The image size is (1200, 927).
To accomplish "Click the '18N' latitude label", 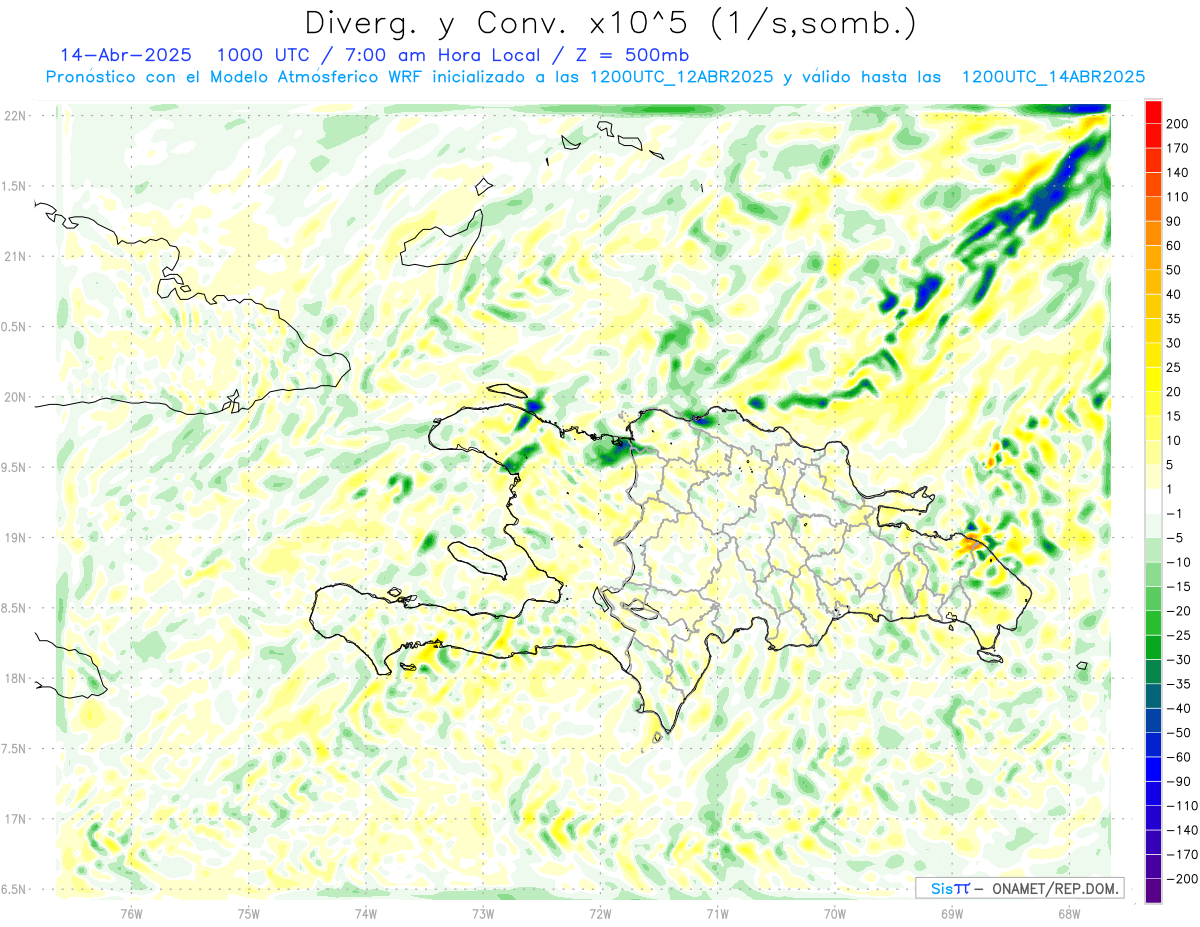I will point(15,678).
